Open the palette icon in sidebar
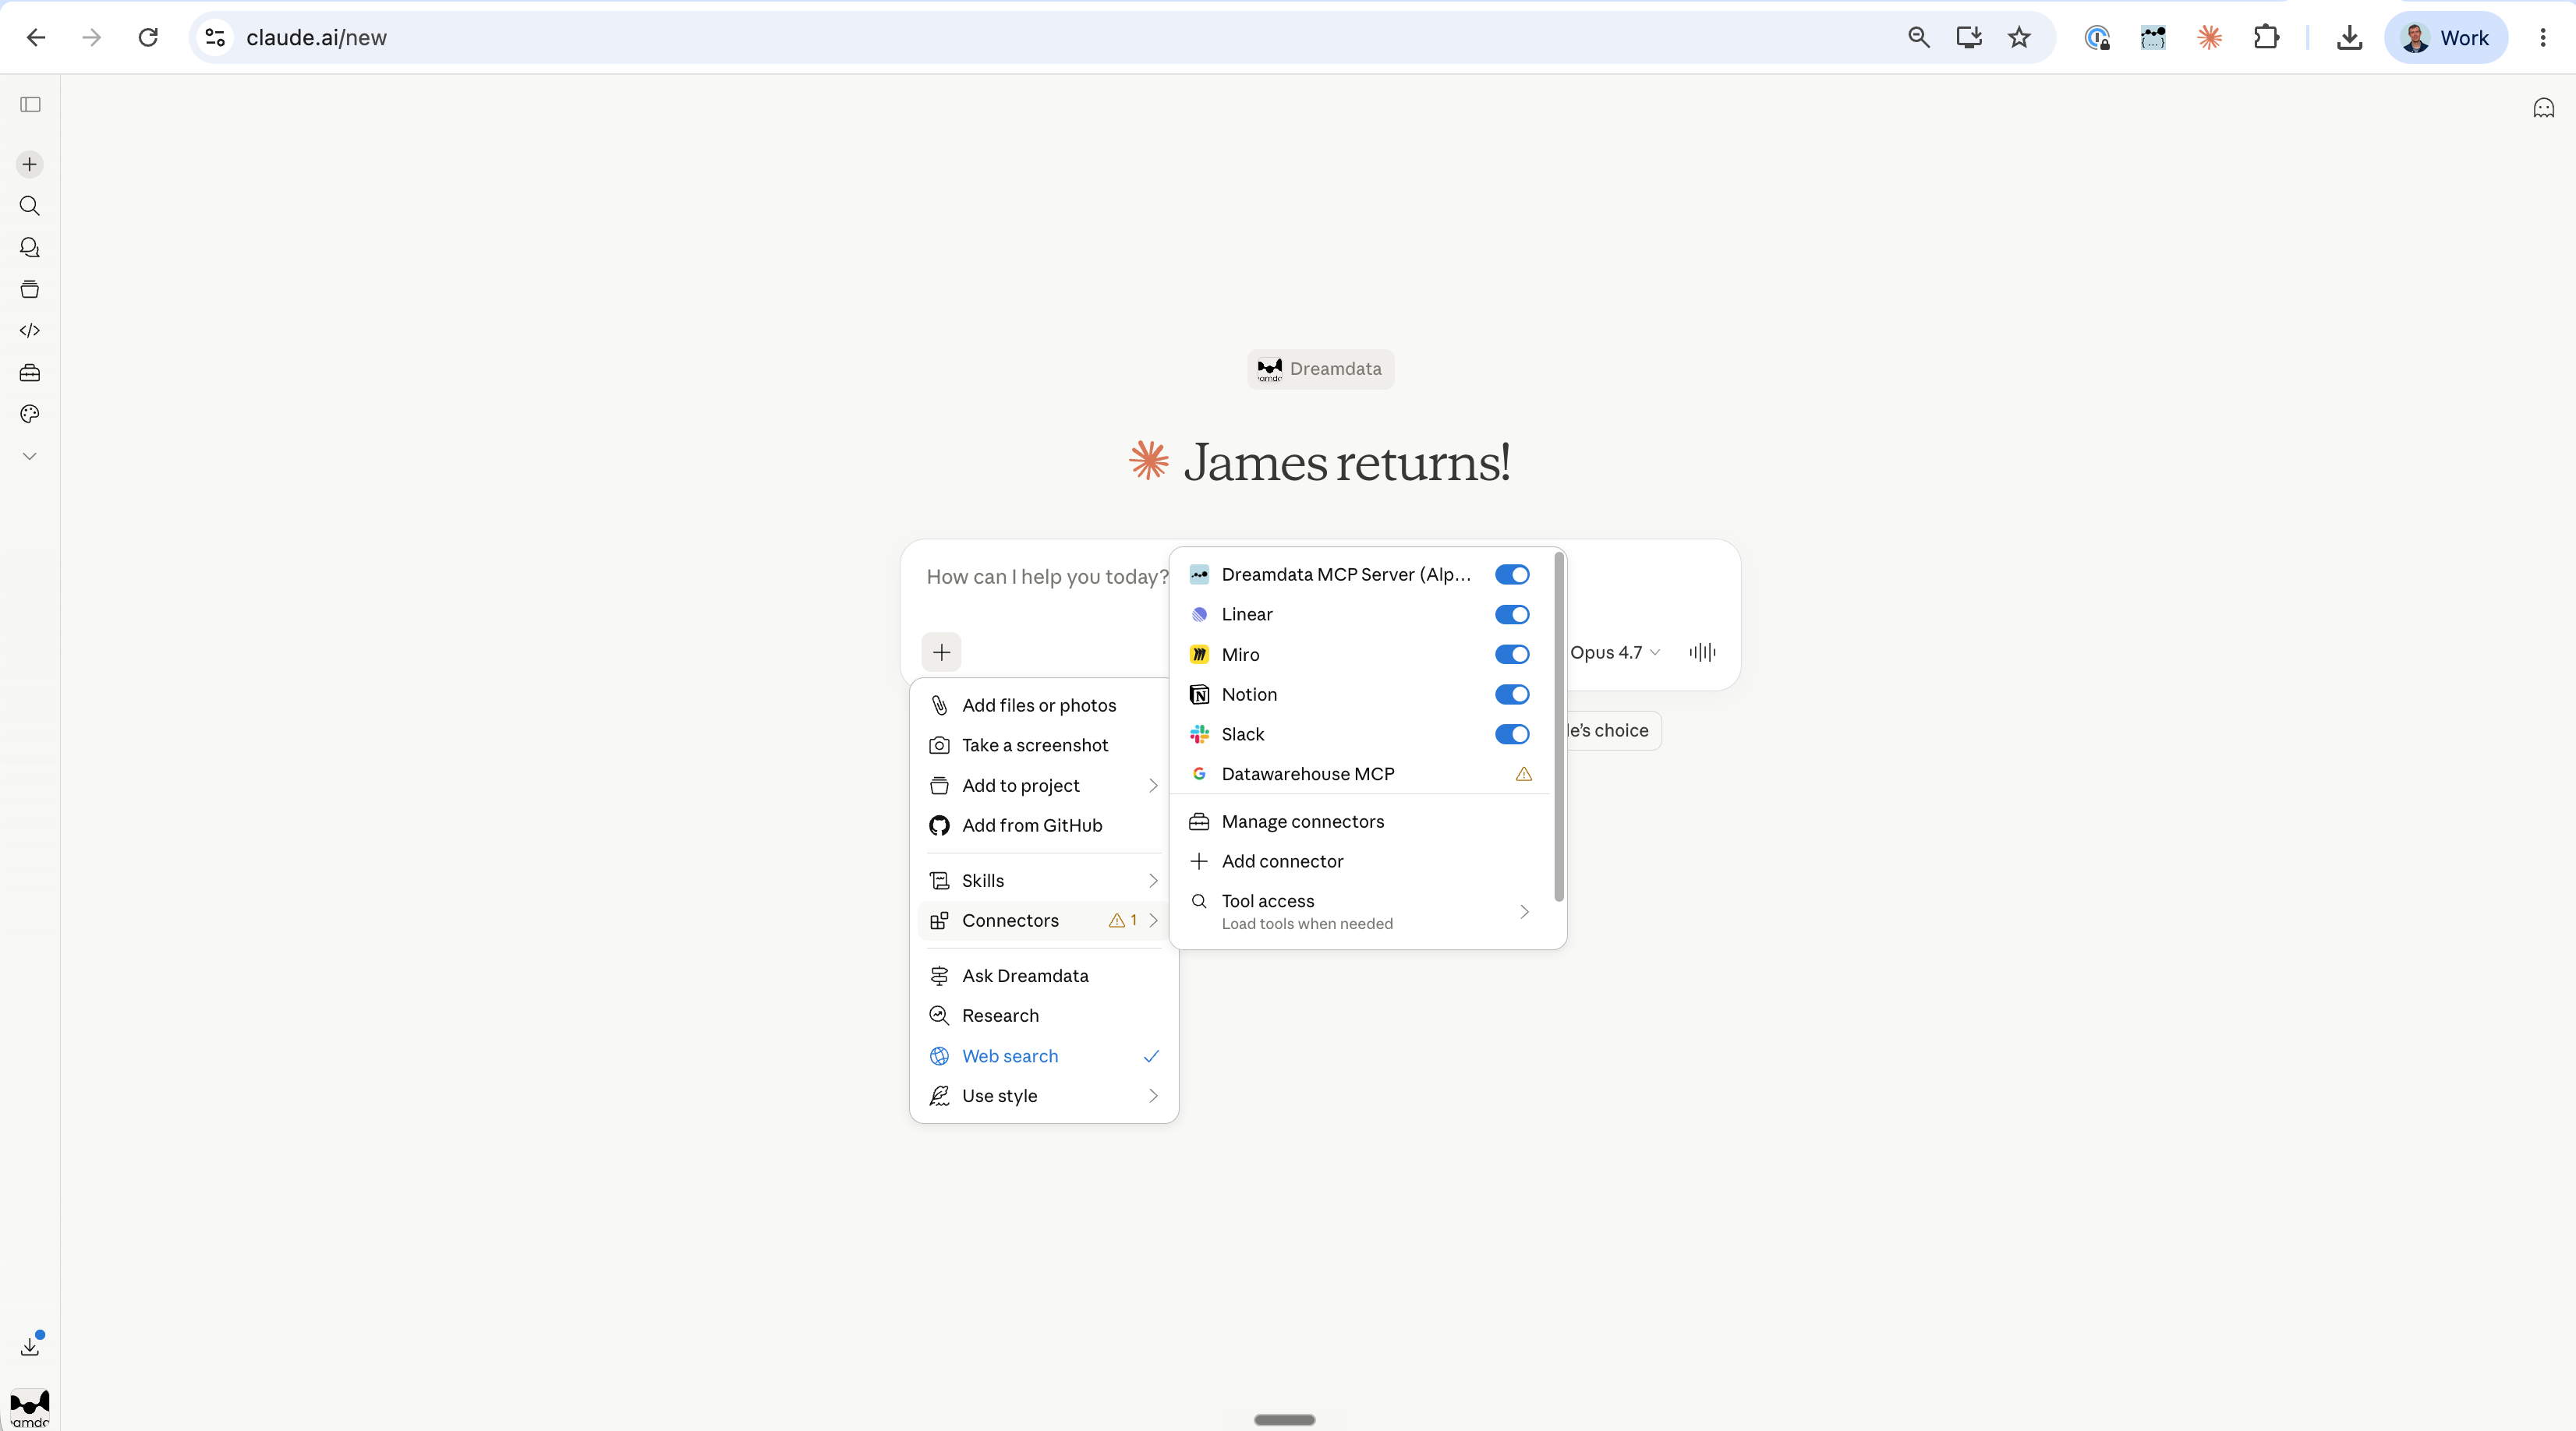2576x1431 pixels. (x=30, y=414)
